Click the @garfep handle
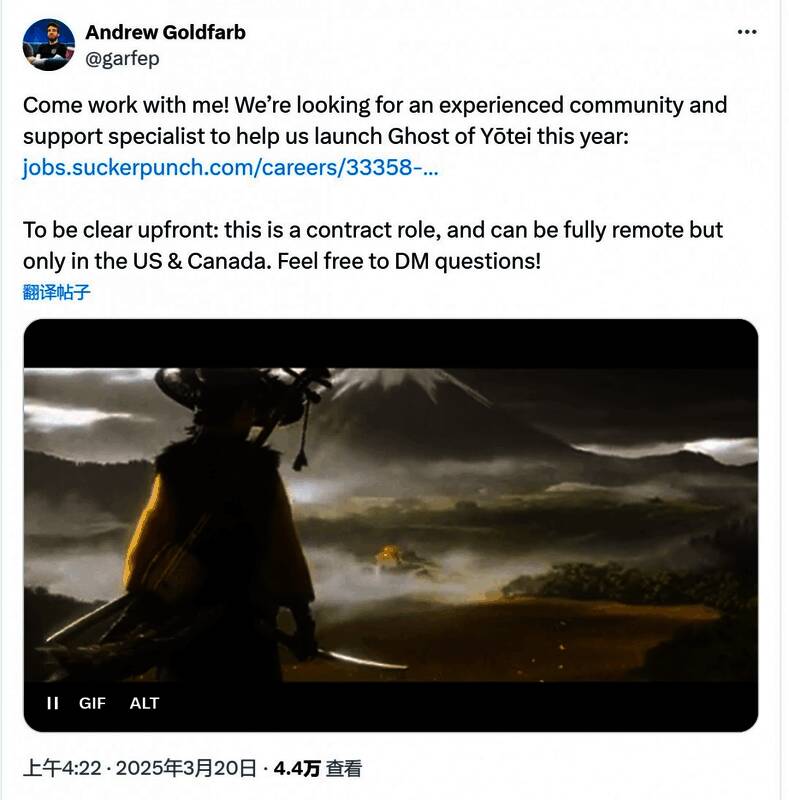The width and height of the screenshot is (789, 800). [x=122, y=59]
